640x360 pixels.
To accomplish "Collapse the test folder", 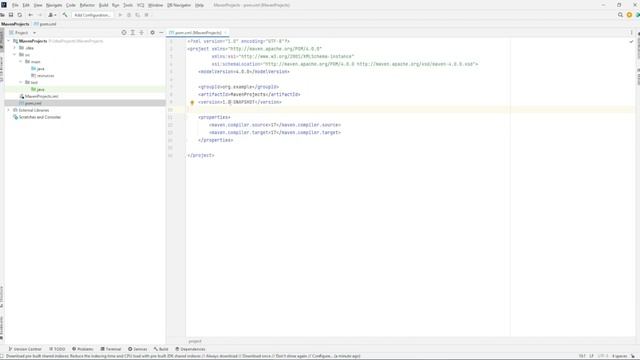I will point(21,82).
